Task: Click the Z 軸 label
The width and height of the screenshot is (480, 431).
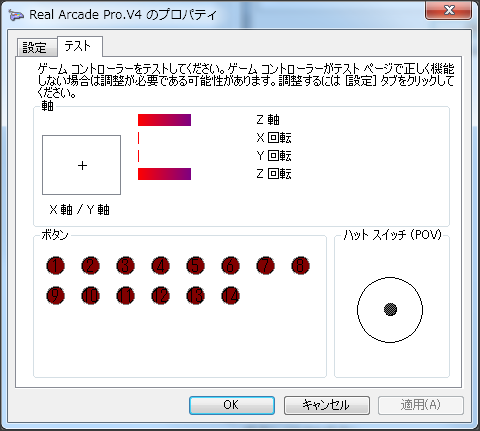Action: coord(268,120)
